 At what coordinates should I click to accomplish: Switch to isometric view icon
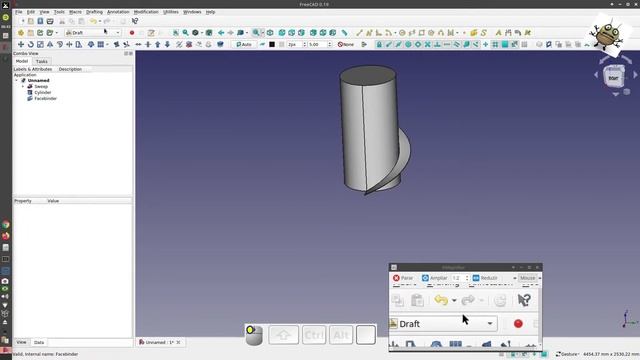[270, 33]
